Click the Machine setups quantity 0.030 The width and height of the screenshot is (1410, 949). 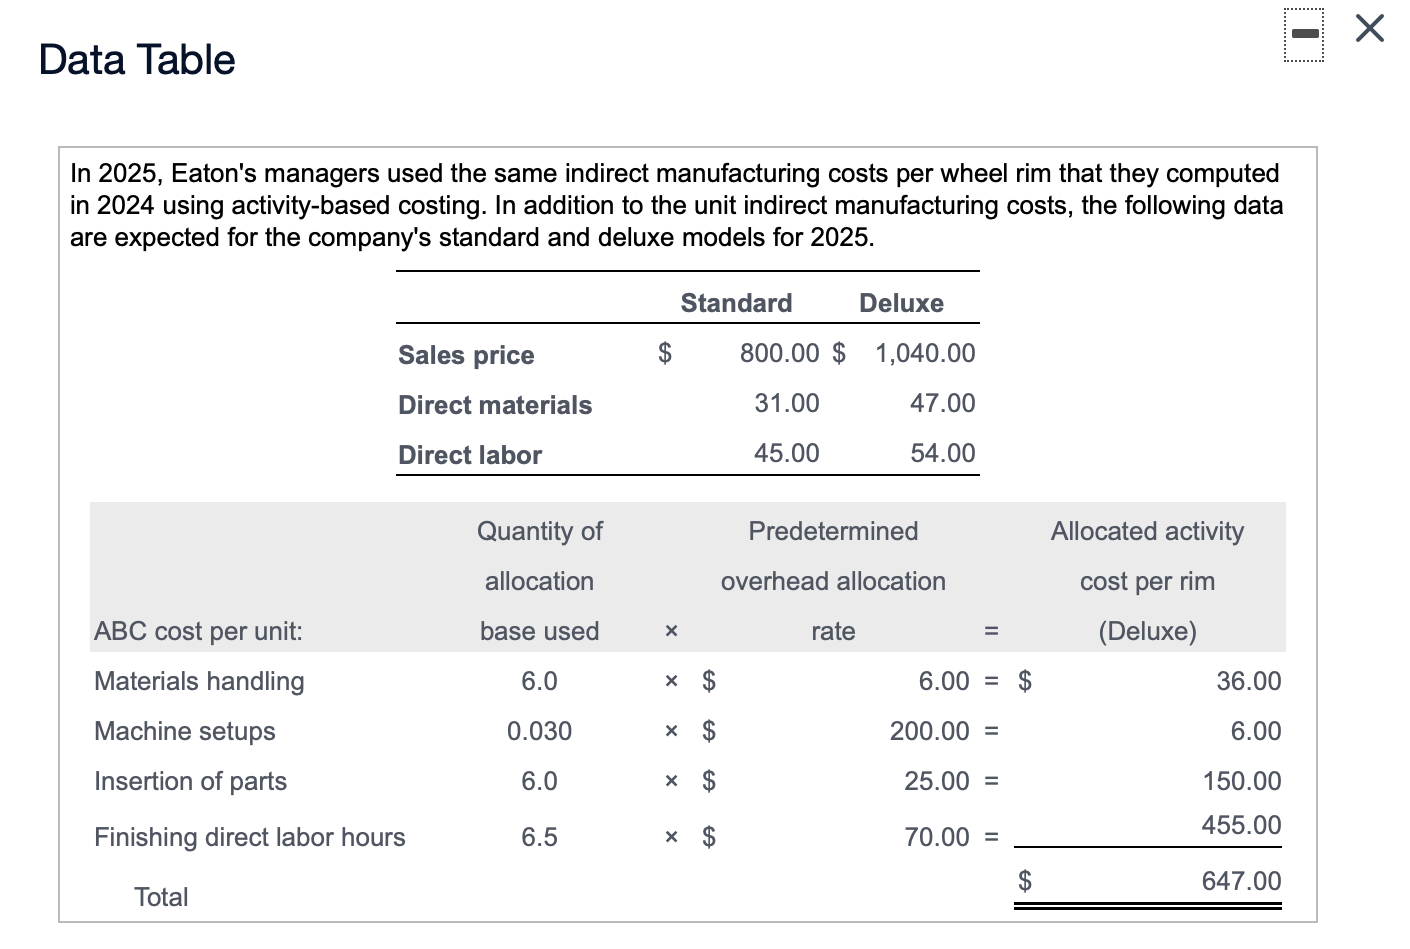point(541,730)
